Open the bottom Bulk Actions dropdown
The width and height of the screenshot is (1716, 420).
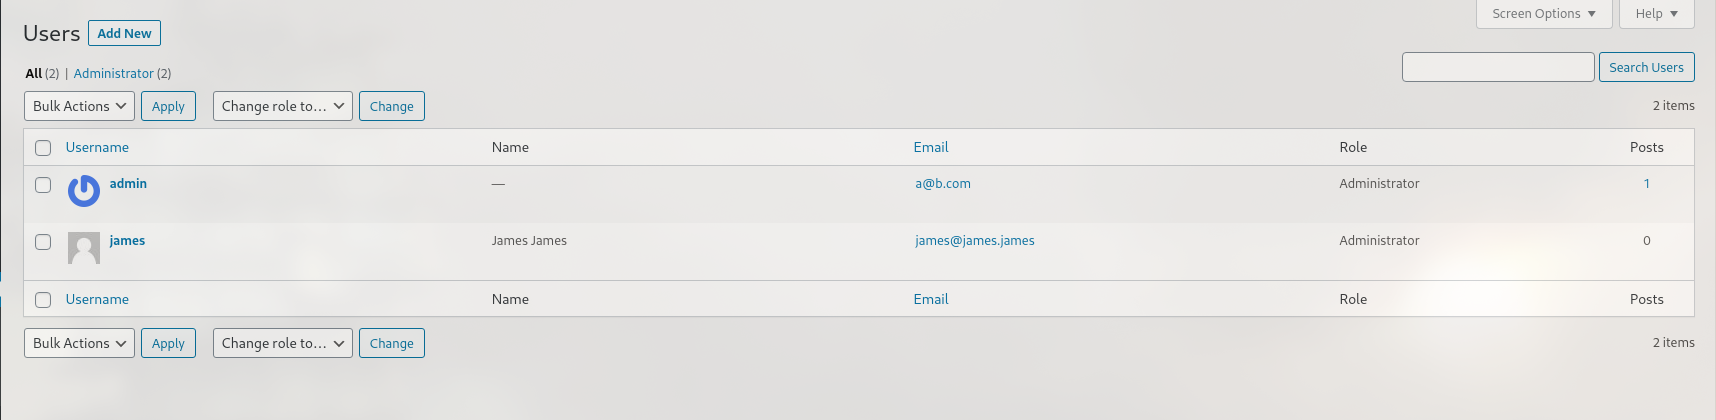pyautogui.click(x=79, y=344)
